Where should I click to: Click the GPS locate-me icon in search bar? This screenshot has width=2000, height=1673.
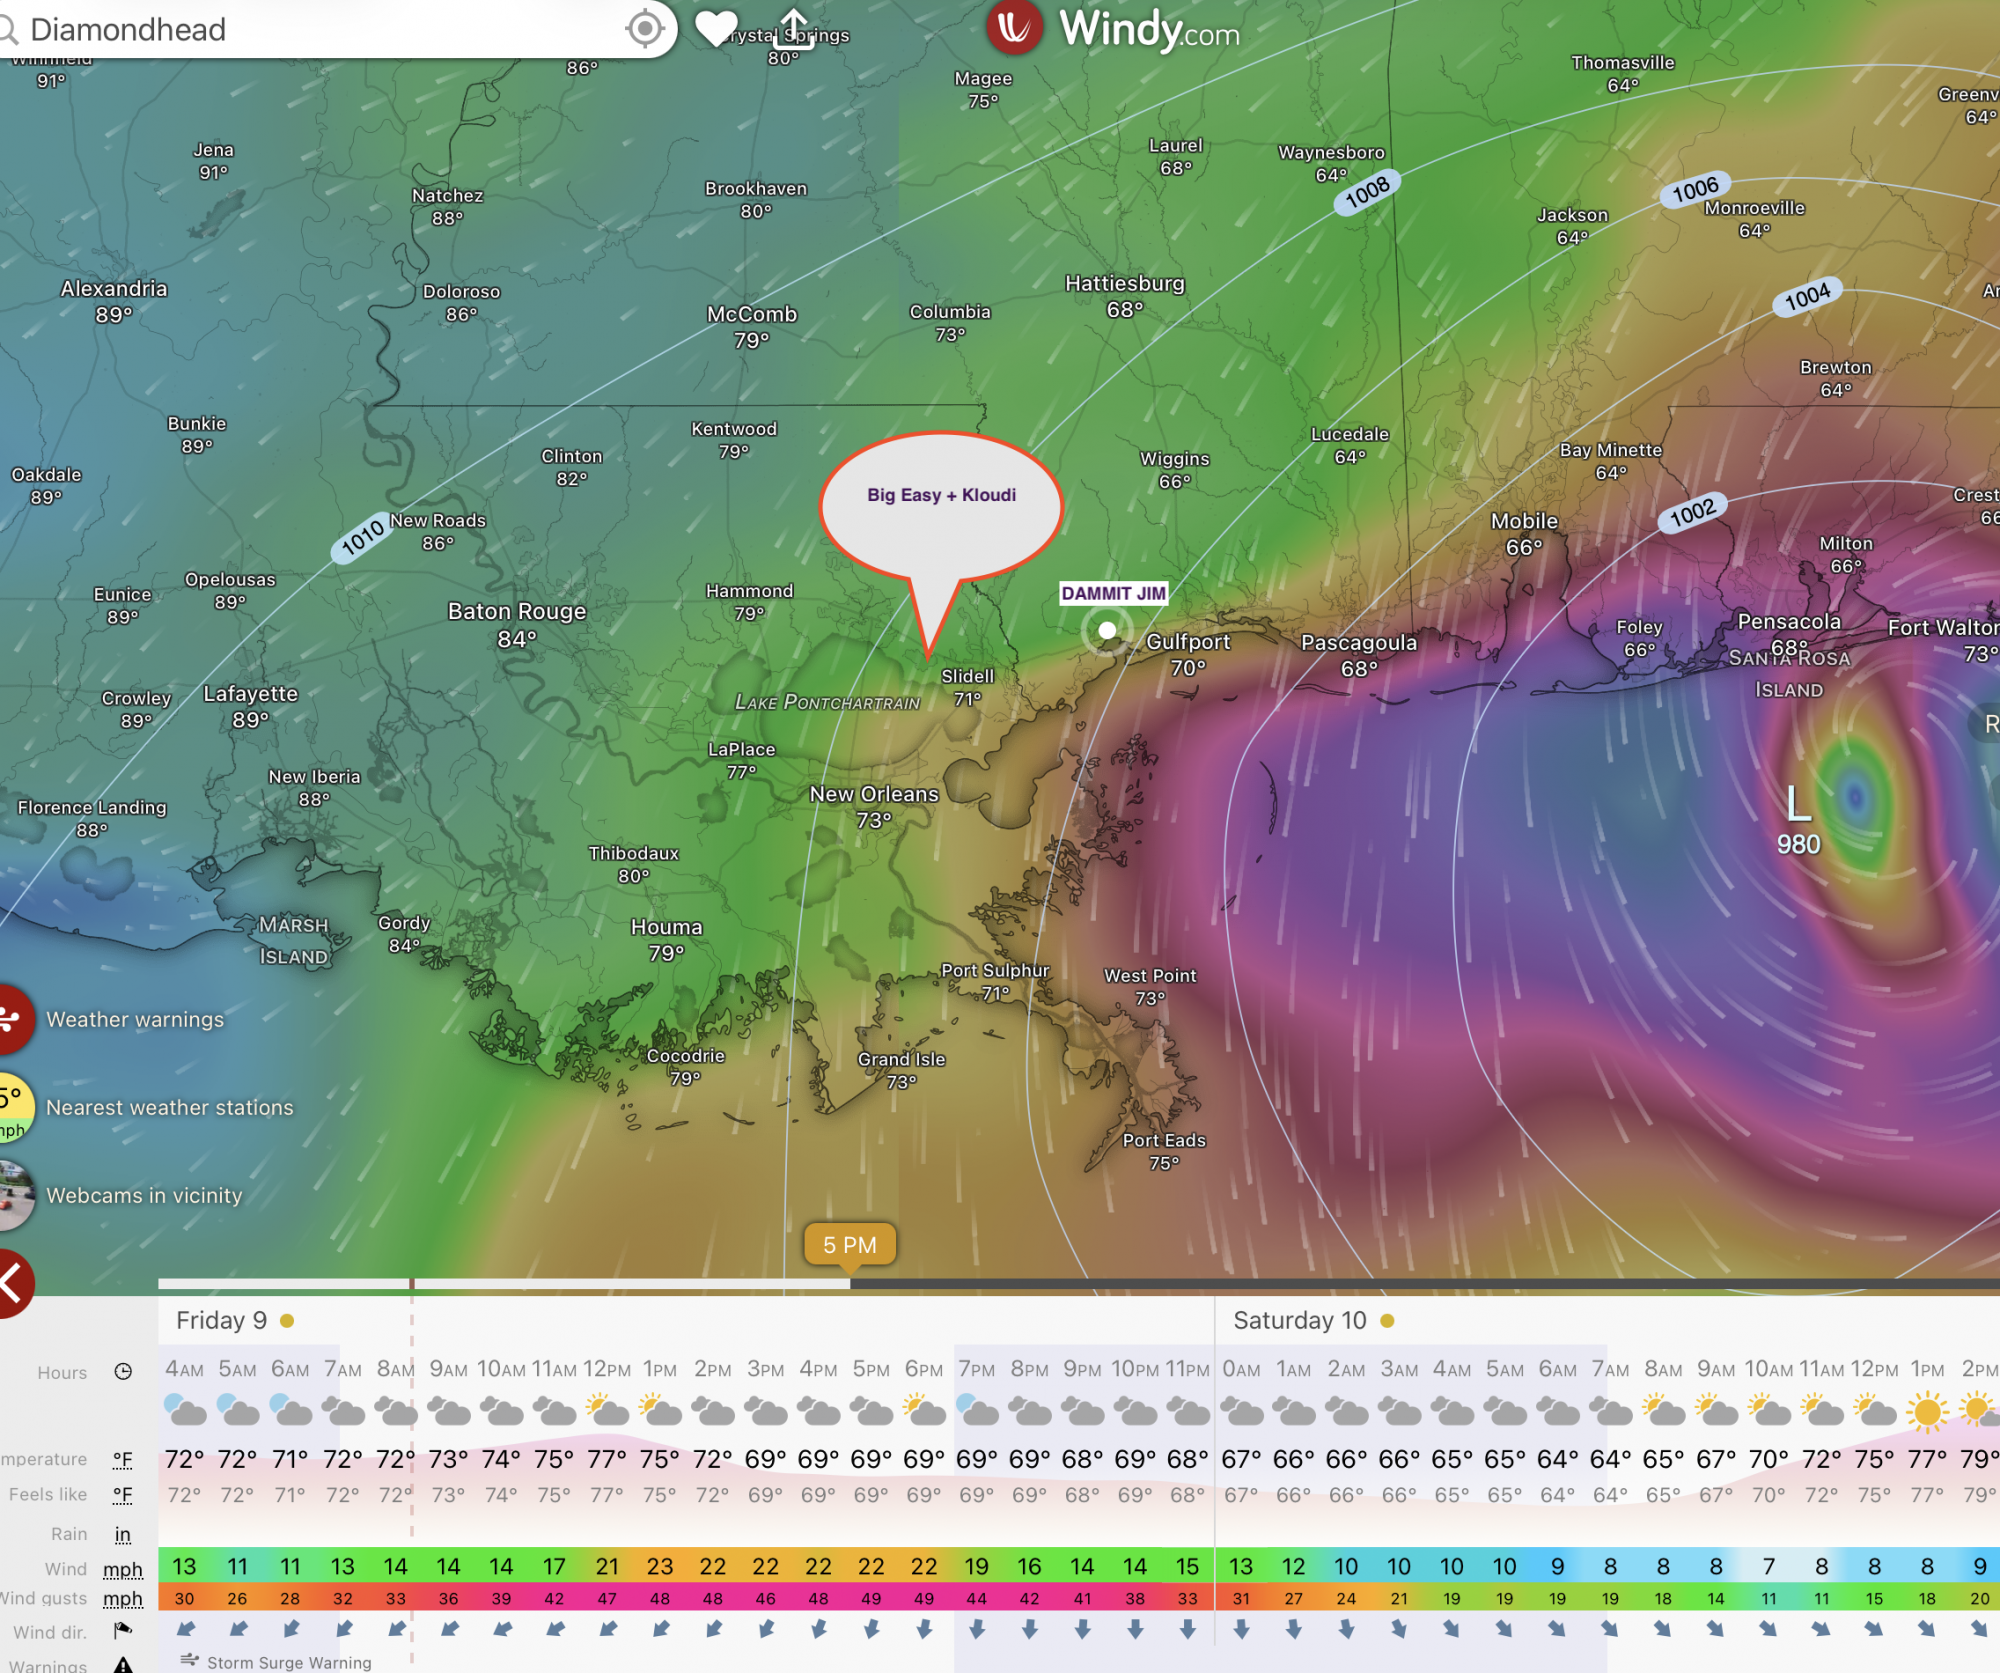[x=645, y=28]
